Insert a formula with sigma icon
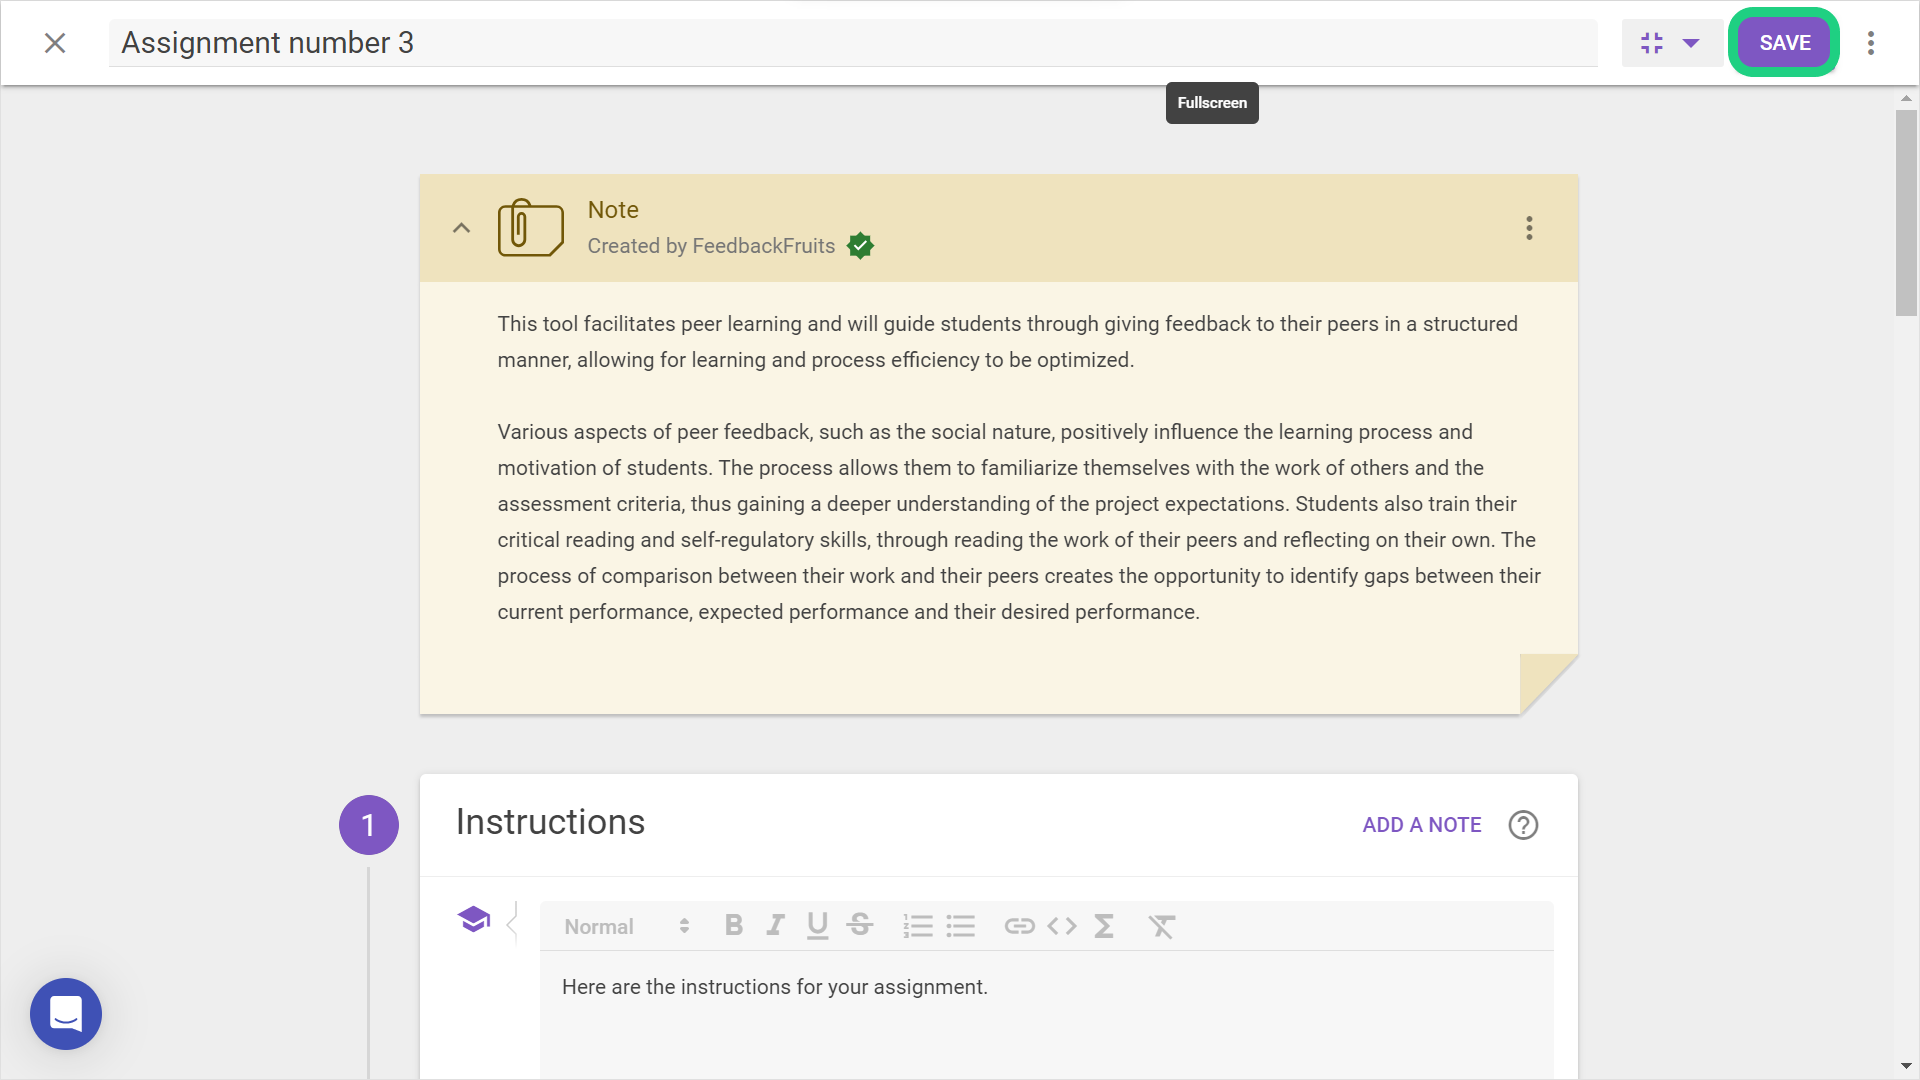 click(1104, 926)
